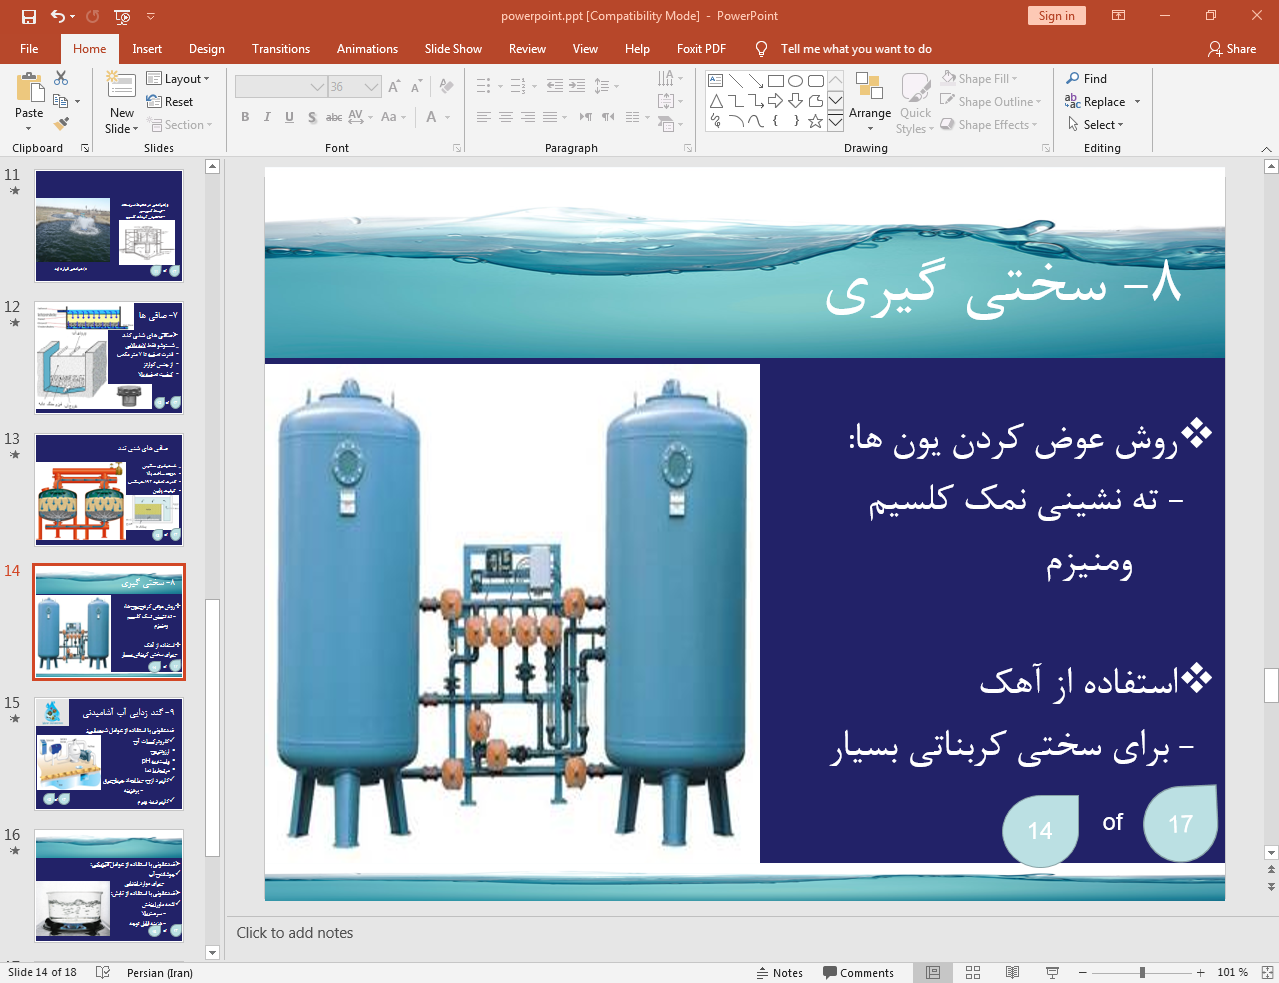Run spell check status bar icon

point(102,972)
